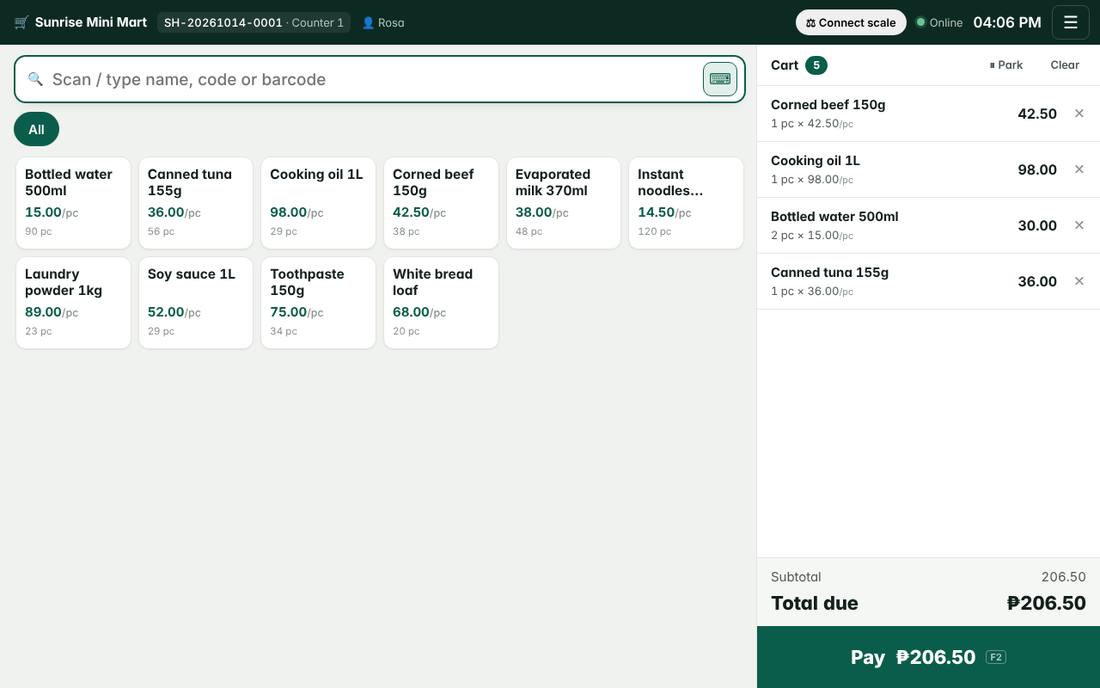Viewport: 1100px width, 688px height.
Task: Click the 04:06 PM clock
Action: 1007,22
